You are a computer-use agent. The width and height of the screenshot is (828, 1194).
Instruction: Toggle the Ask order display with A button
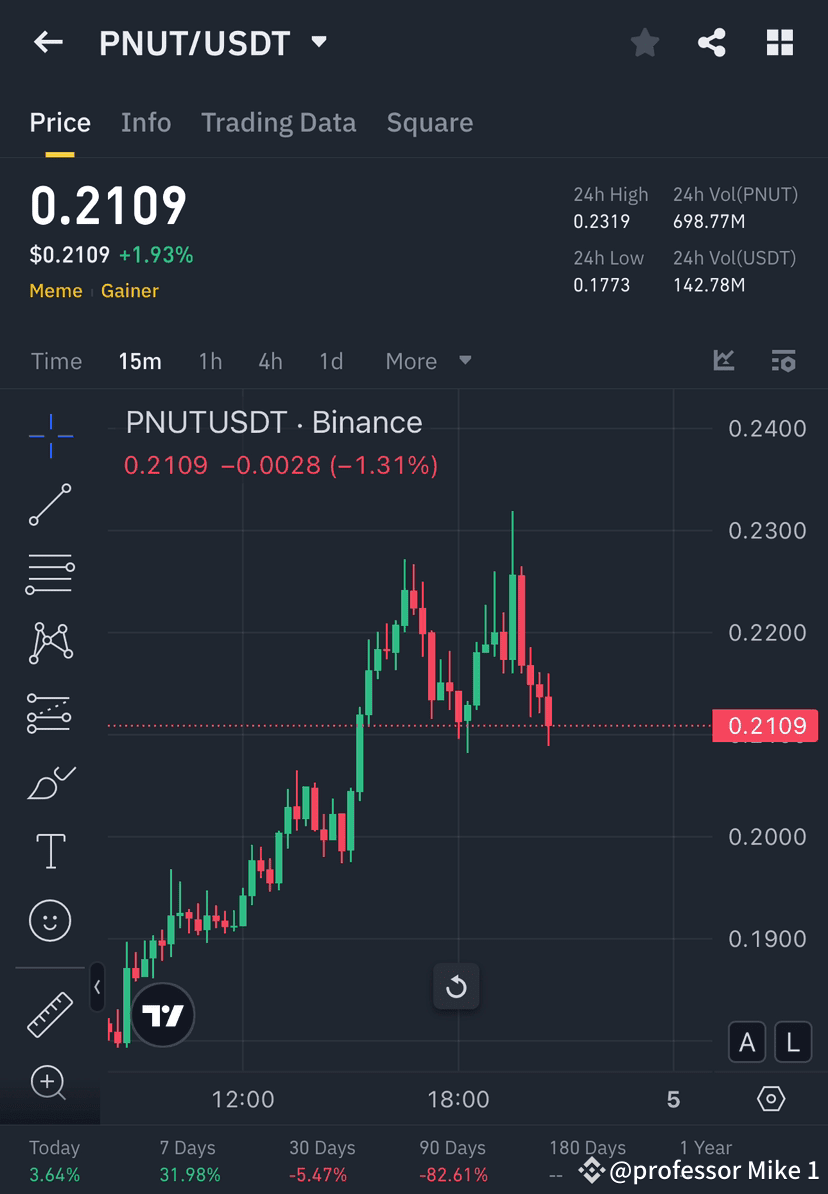[x=747, y=1041]
